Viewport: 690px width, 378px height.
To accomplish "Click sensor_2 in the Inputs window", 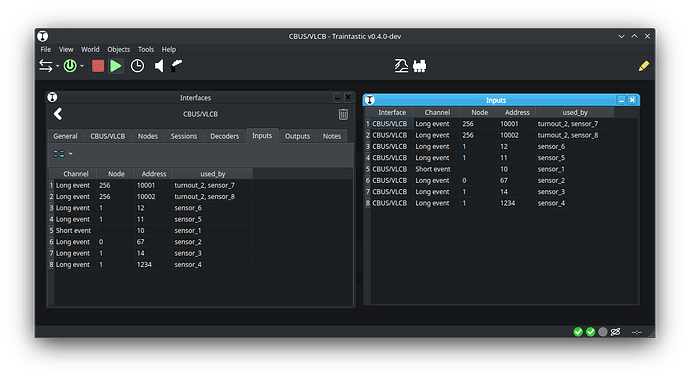I will [x=551, y=180].
